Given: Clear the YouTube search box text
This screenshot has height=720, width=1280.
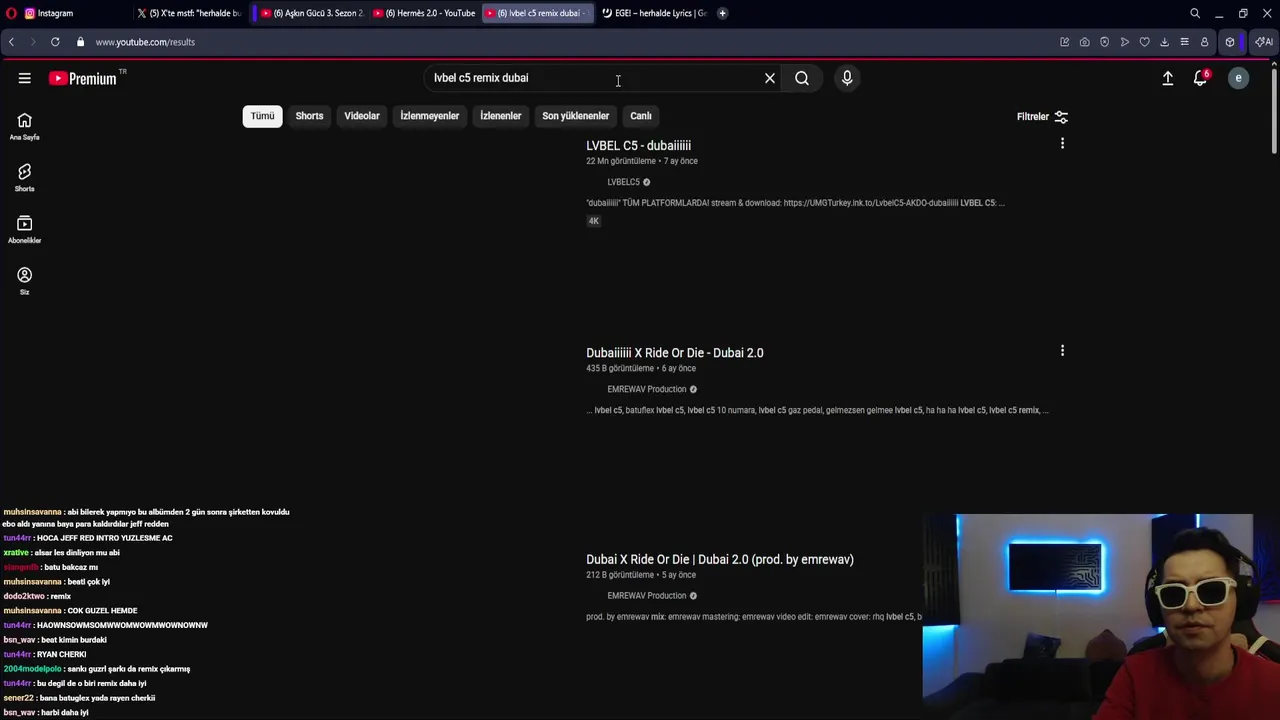Looking at the screenshot, I should [x=770, y=78].
